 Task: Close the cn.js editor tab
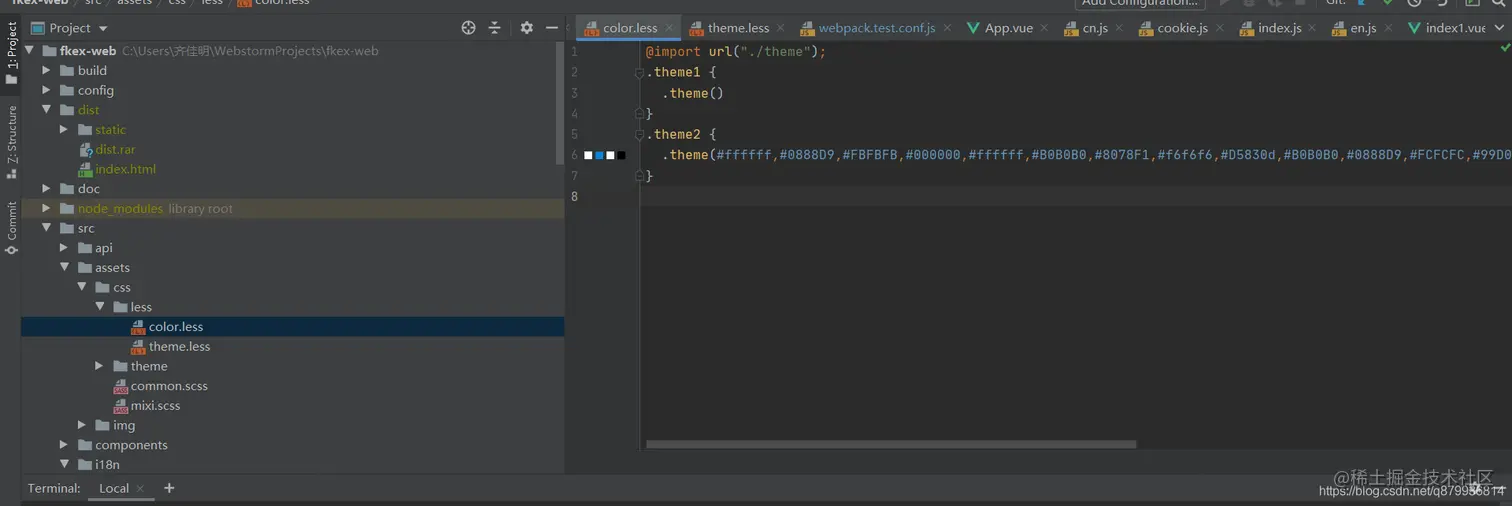click(1119, 28)
